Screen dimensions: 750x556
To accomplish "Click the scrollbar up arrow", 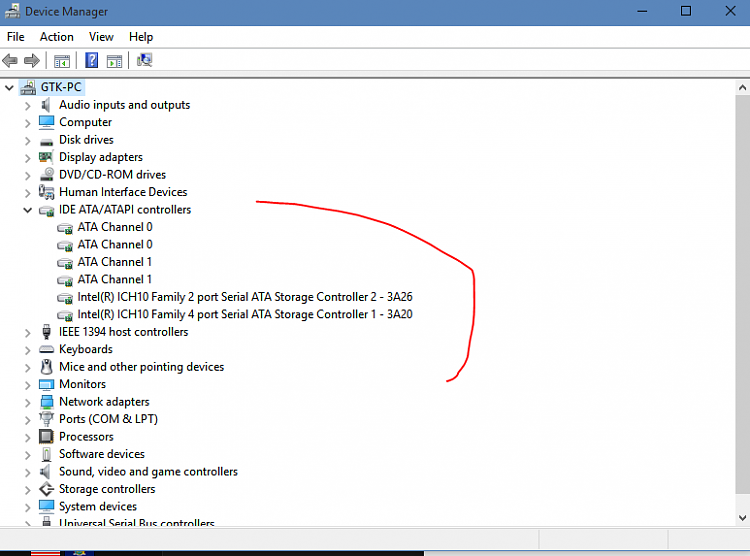I will 742,88.
